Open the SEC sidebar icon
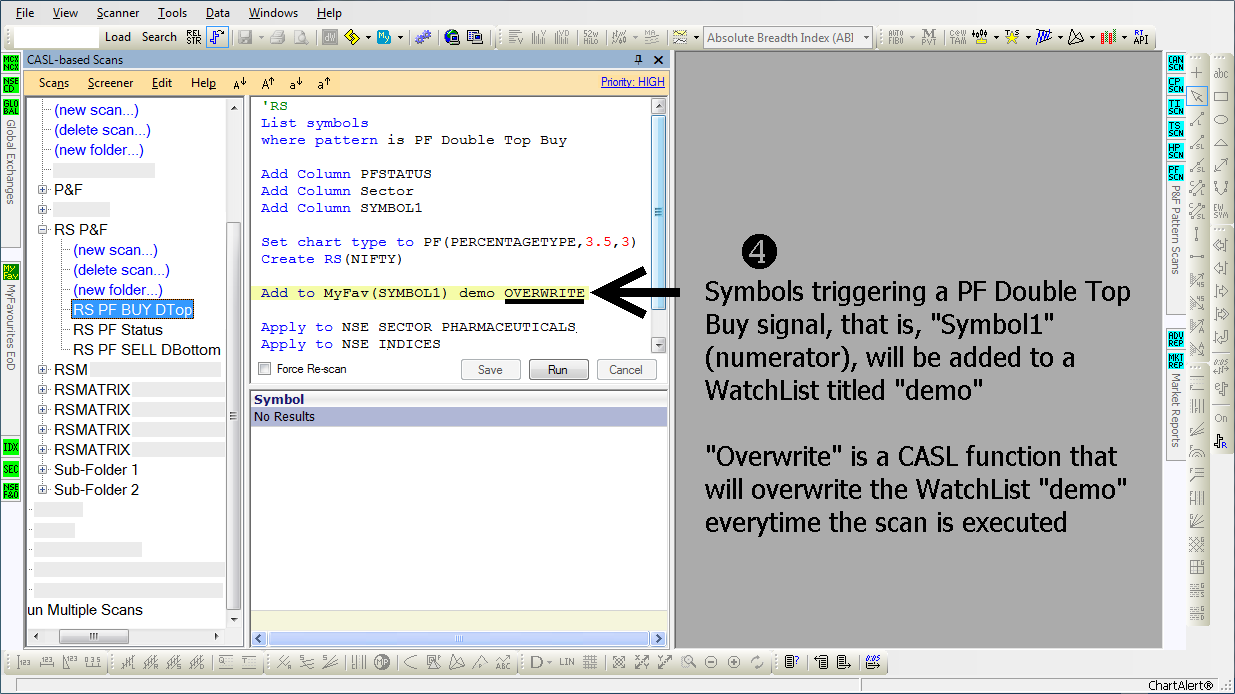 pos(10,469)
